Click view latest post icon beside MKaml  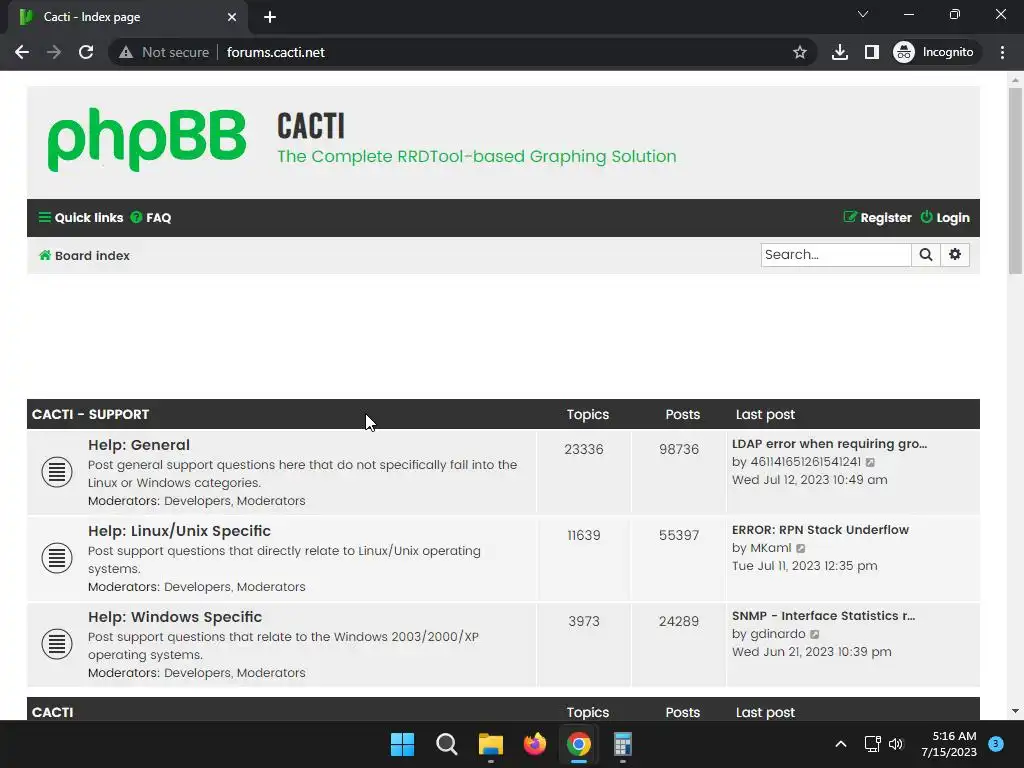pyautogui.click(x=801, y=549)
